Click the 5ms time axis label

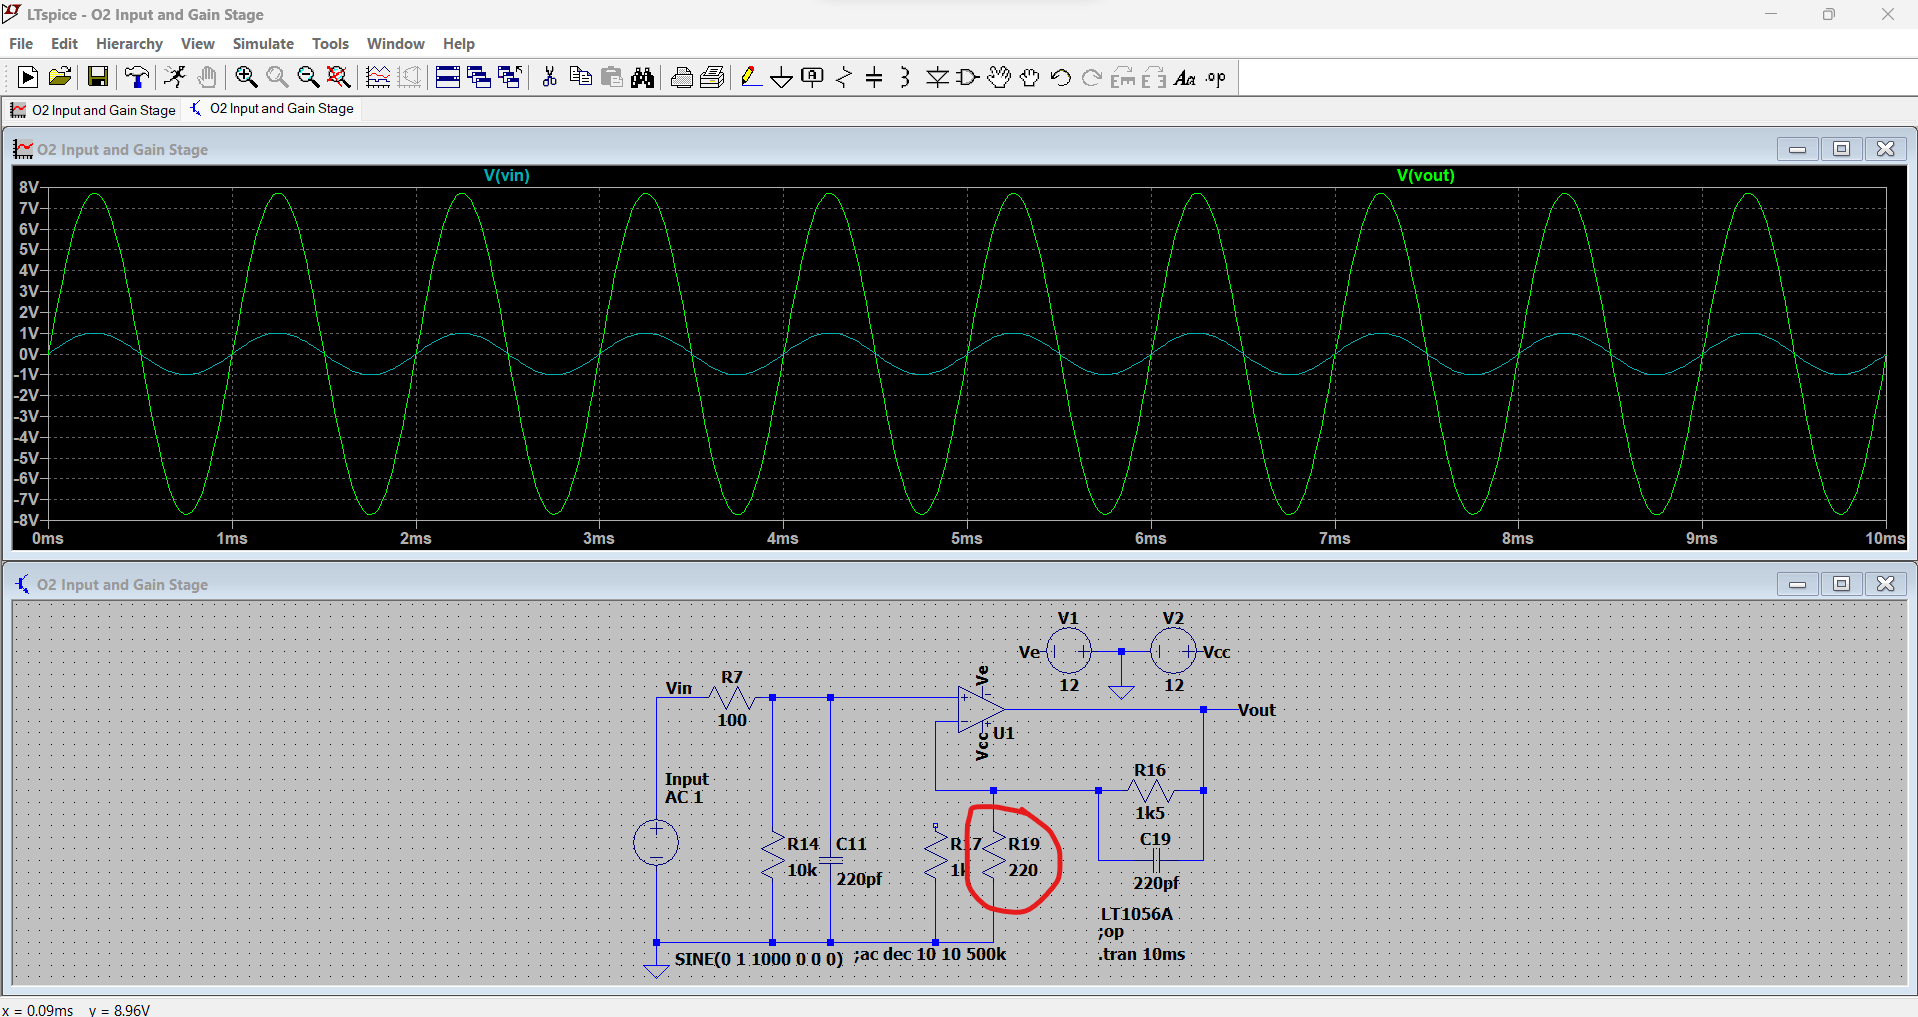[x=966, y=538]
